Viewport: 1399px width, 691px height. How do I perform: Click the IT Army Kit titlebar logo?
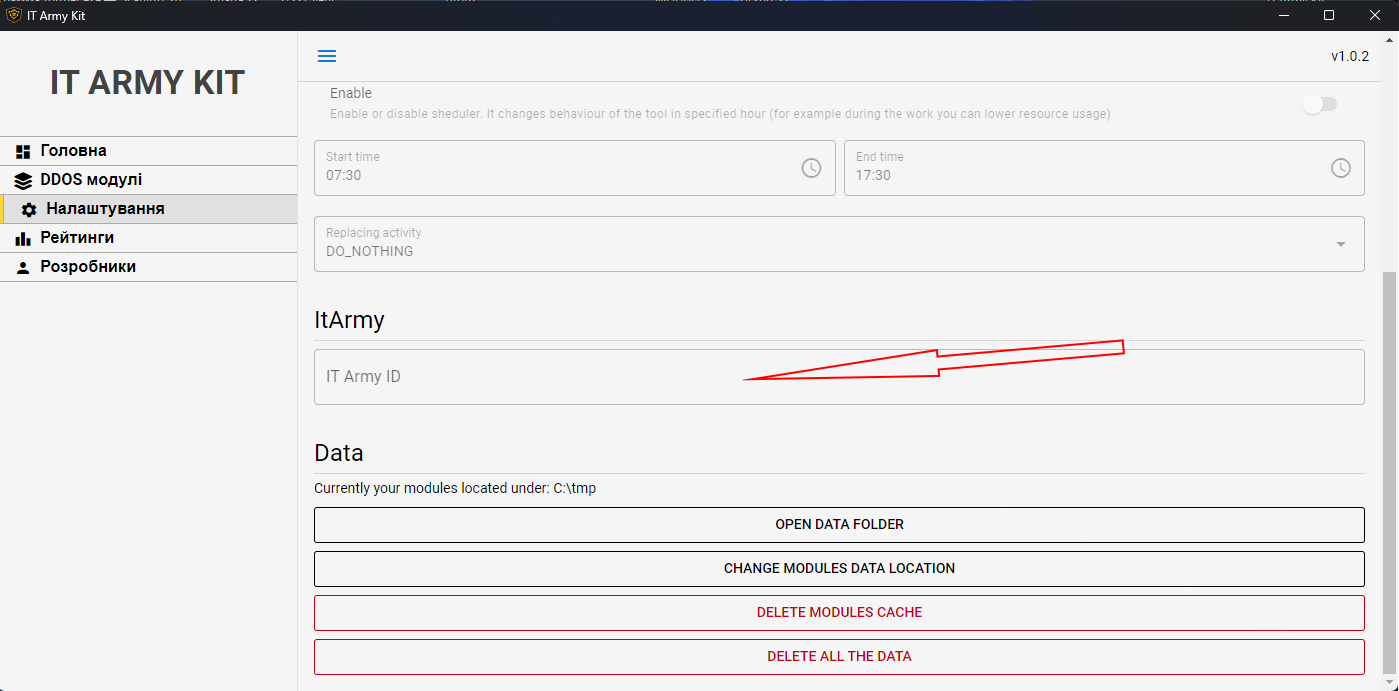(x=14, y=15)
